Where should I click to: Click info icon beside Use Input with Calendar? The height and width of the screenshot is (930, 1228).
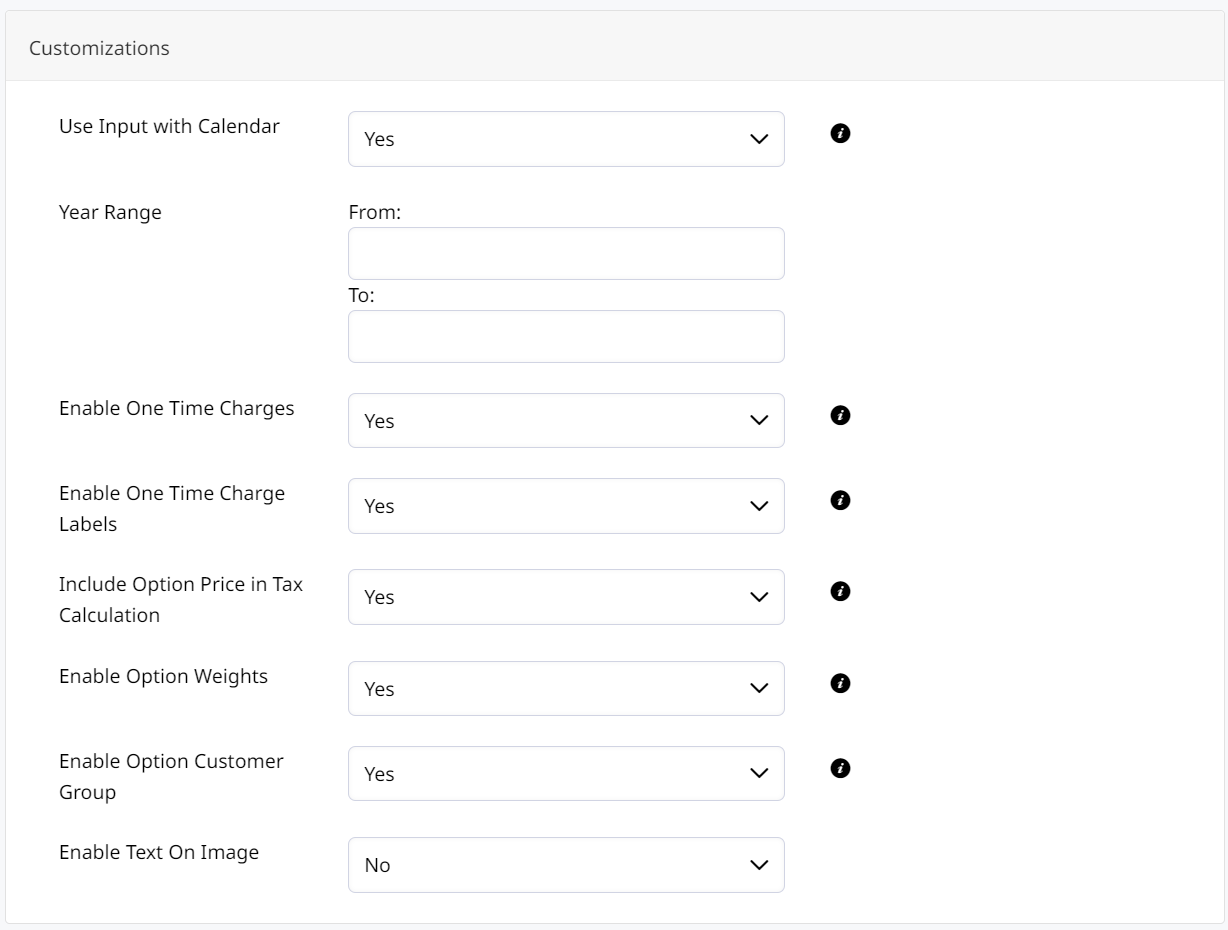pyautogui.click(x=841, y=133)
